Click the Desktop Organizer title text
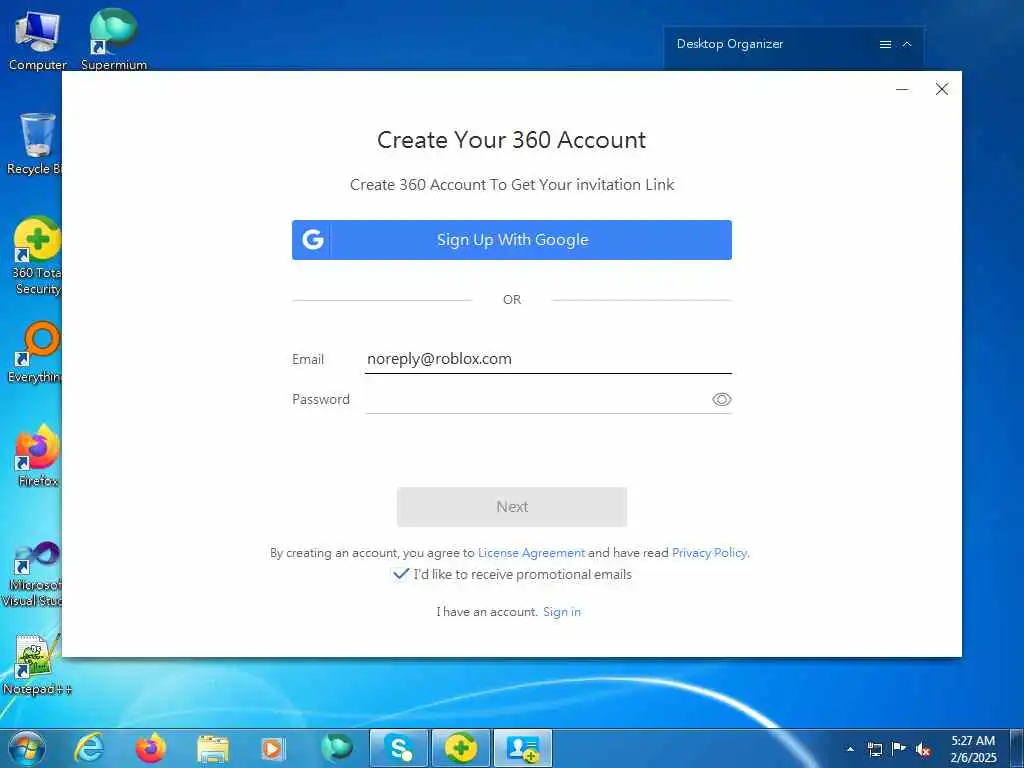Viewport: 1024px width, 768px height. pos(729,44)
